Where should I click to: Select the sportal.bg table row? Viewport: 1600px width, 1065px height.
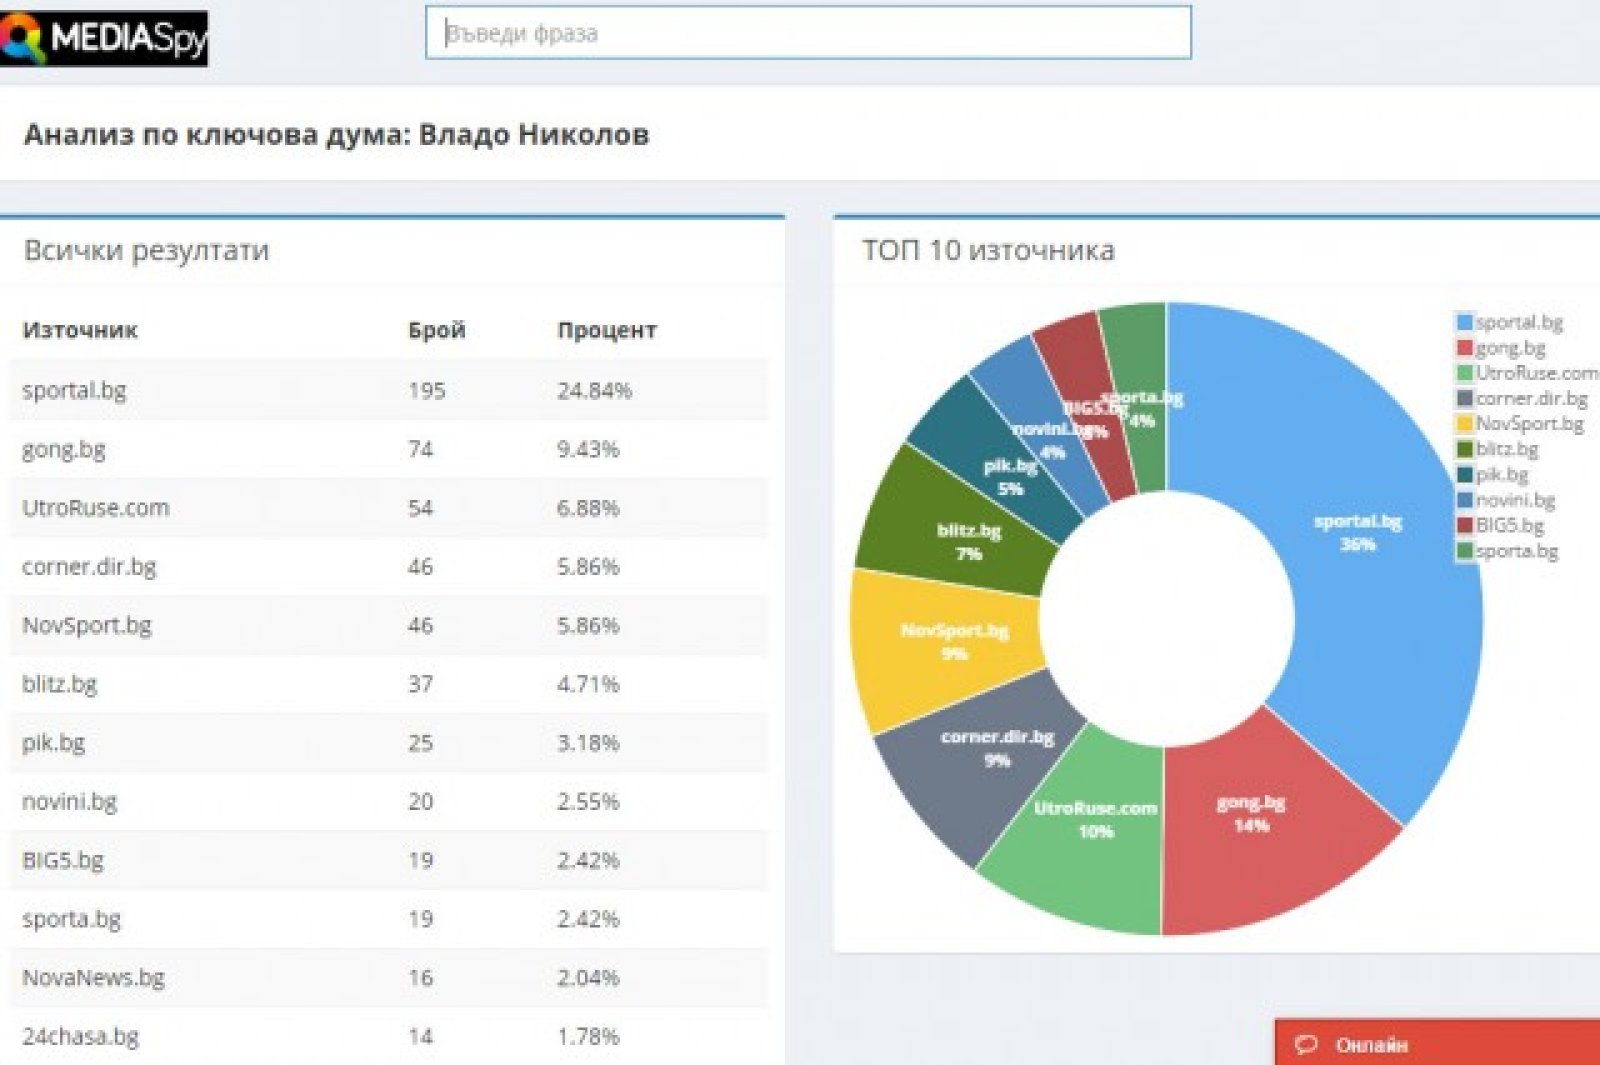[x=388, y=390]
